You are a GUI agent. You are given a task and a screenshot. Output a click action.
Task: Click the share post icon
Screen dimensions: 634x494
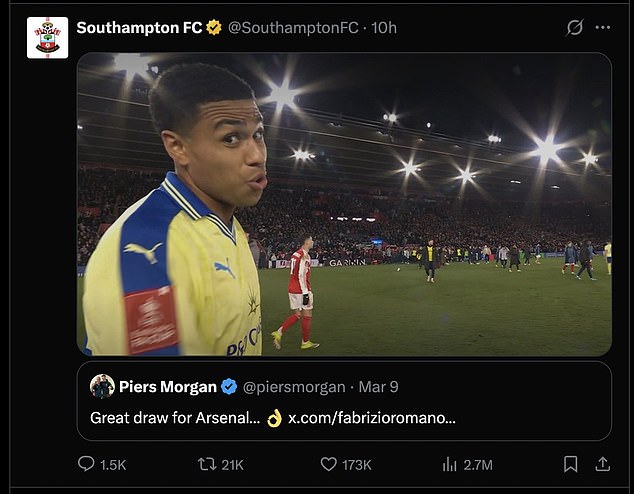602,464
